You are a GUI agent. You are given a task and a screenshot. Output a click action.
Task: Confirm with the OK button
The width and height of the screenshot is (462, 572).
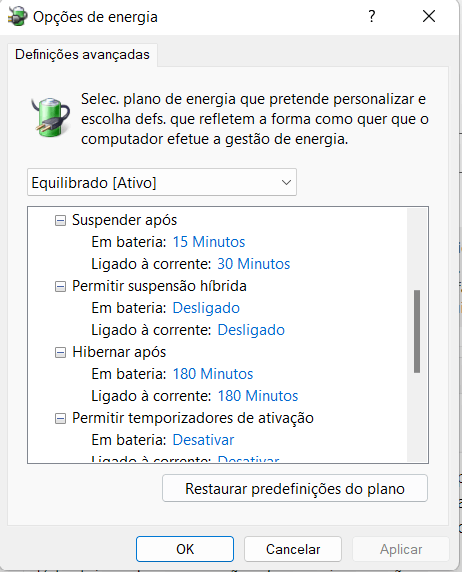click(x=185, y=549)
